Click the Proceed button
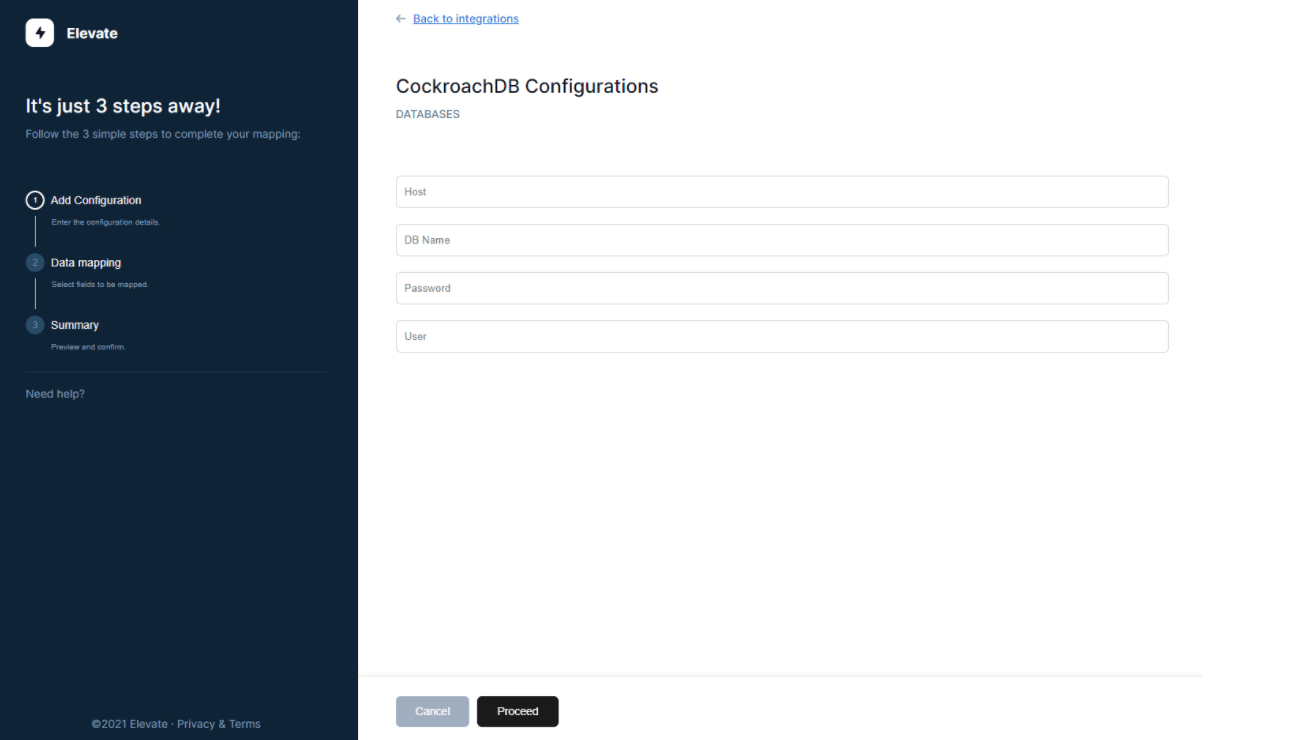This screenshot has height=740, width=1298. (x=518, y=711)
